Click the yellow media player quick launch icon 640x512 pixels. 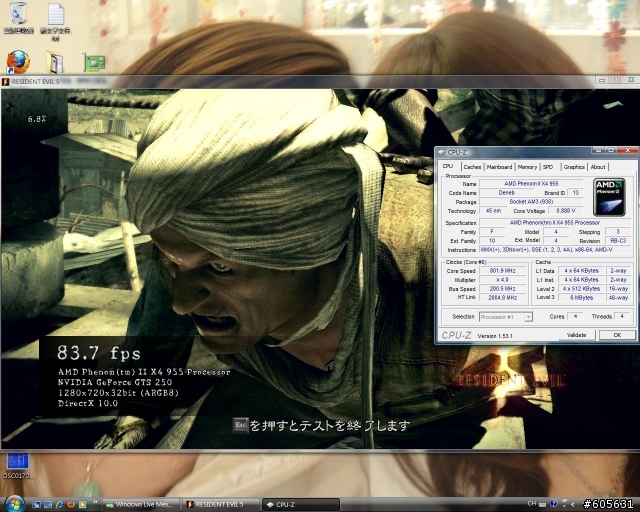pyautogui.click(x=82, y=505)
